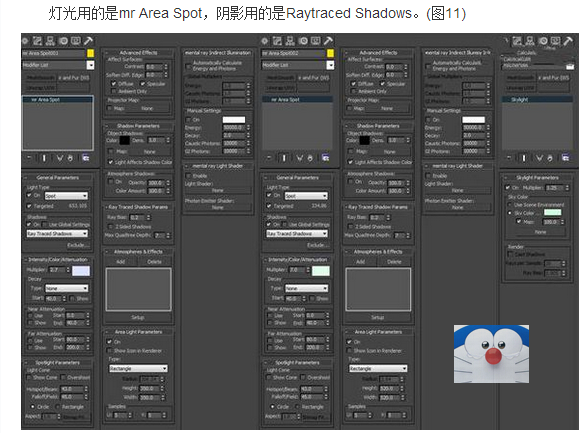The width and height of the screenshot is (579, 433).
Task: Open Display tab icon in Spot001 panel
Action: (x=76, y=41)
